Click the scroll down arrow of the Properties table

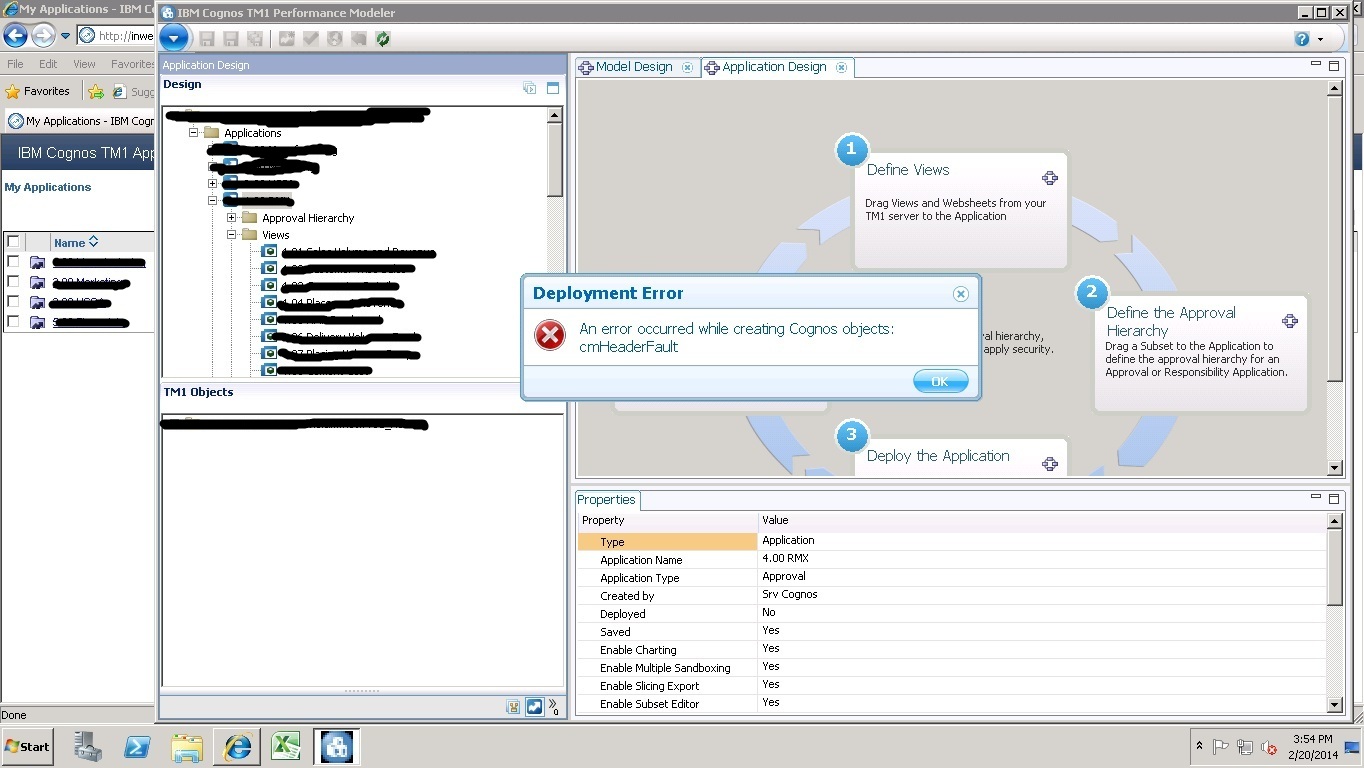pyautogui.click(x=1334, y=704)
